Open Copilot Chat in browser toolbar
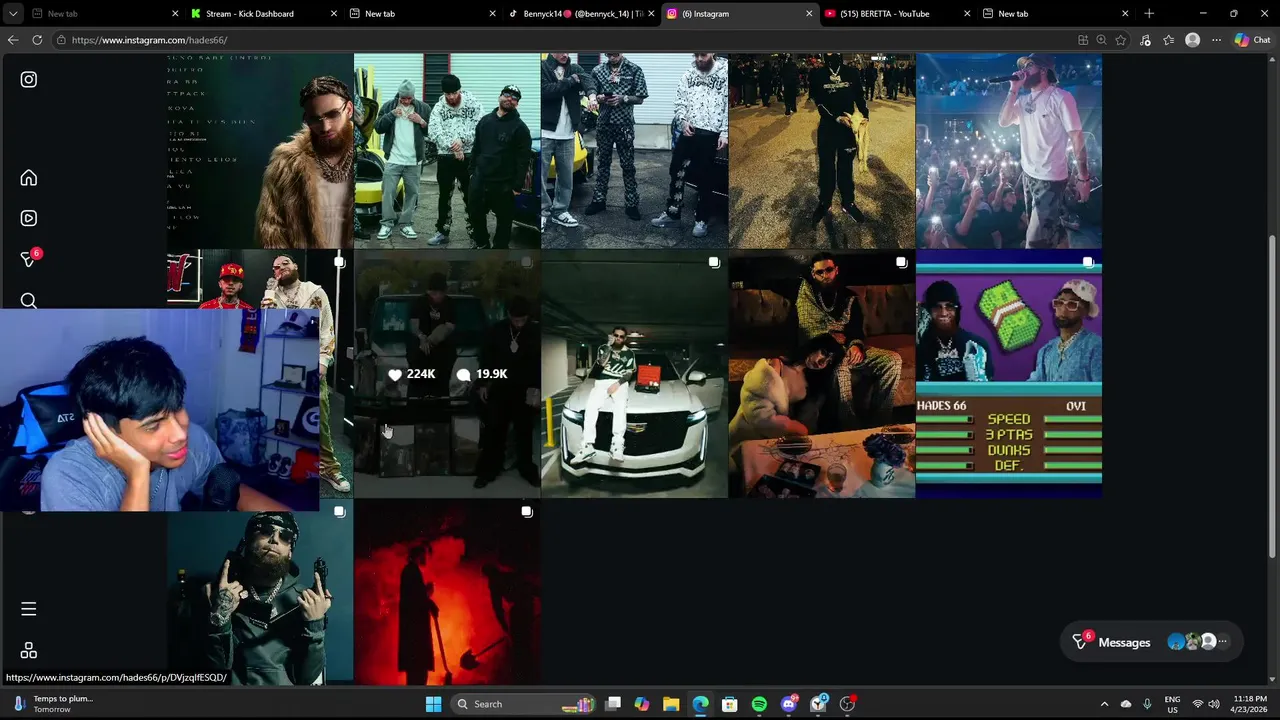This screenshot has height=720, width=1280. [x=1252, y=40]
